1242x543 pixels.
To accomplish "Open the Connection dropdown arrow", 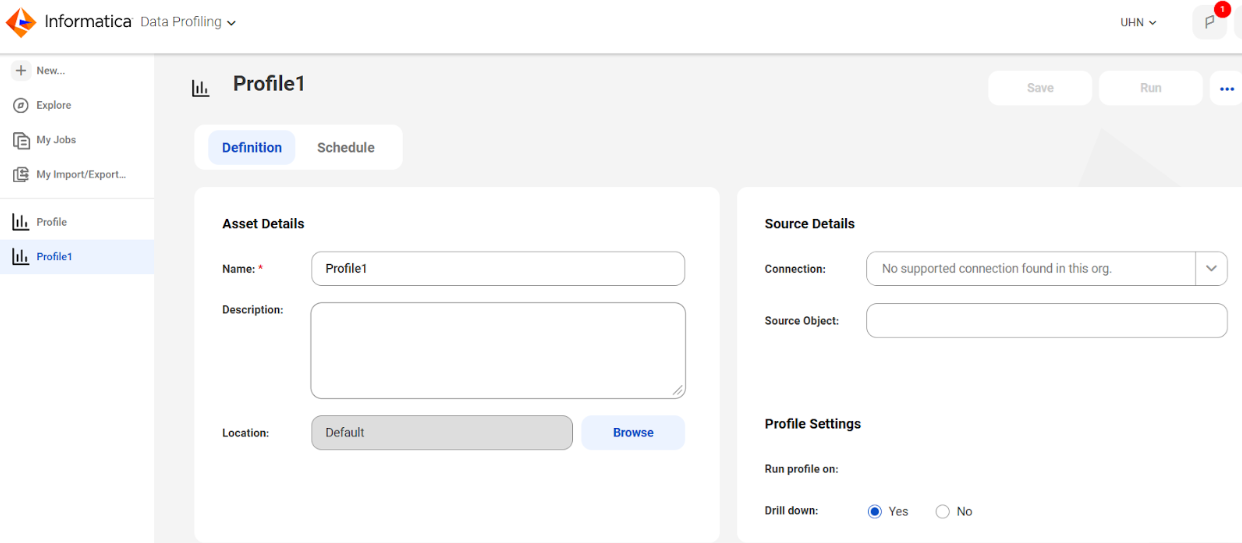I will click(x=1211, y=268).
